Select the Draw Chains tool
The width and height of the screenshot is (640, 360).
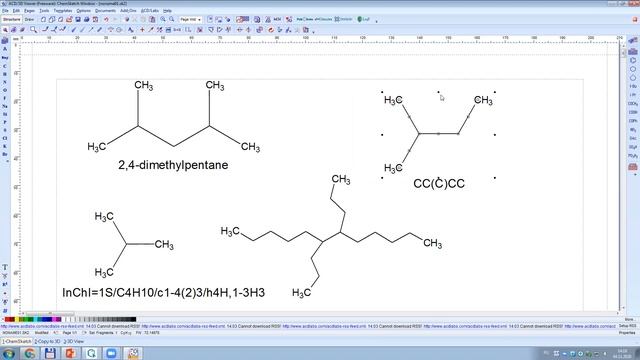(x=62, y=30)
